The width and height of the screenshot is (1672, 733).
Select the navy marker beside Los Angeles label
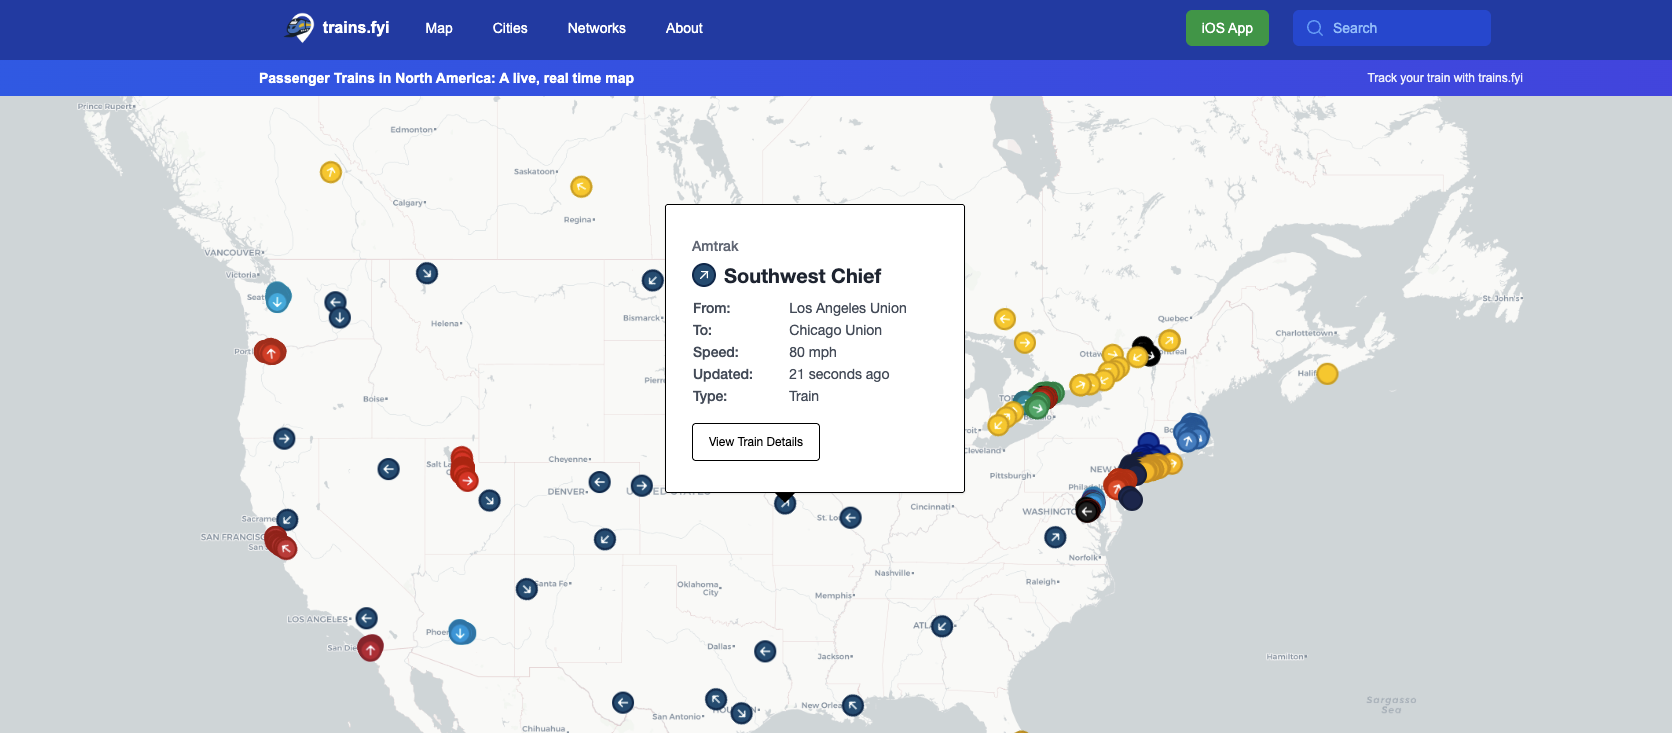367,618
